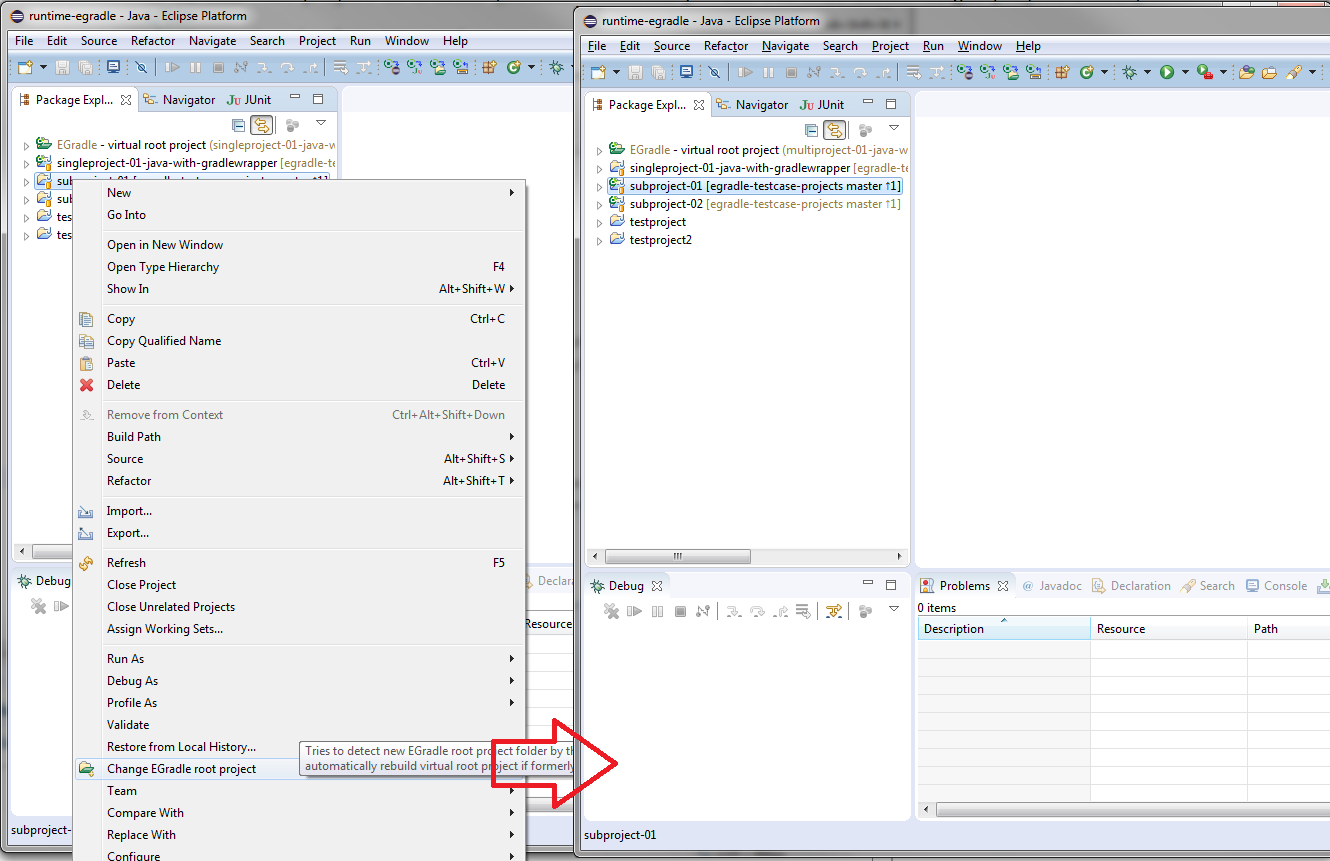Click New wizard icon in left window toolbar
Viewport: 1330px width, 861px height.
25,67
